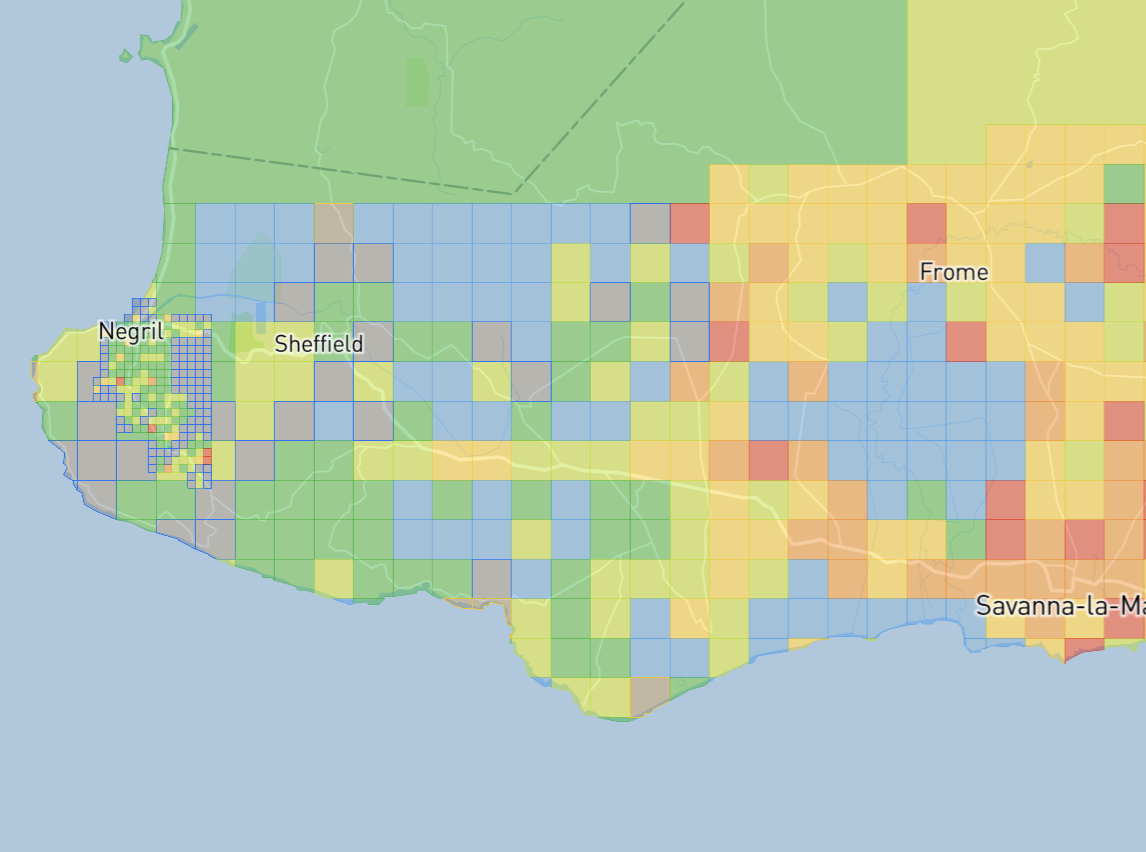1146x852 pixels.
Task: Click red tile beside gray tile in top row
Action: point(689,223)
